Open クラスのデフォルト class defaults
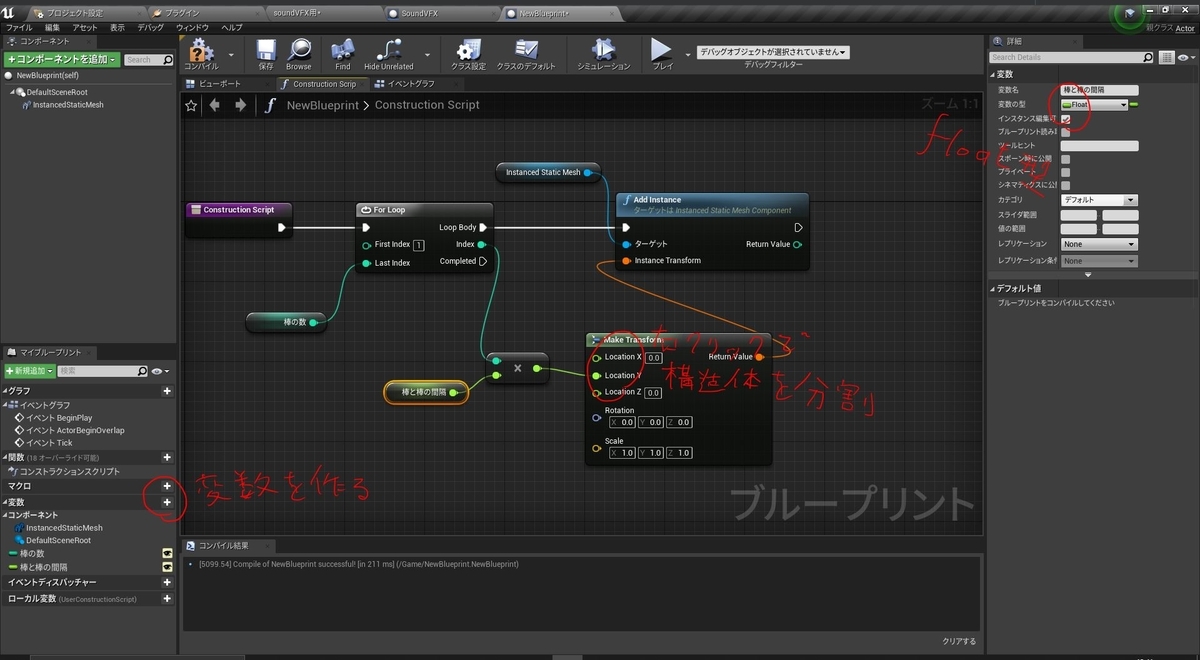 [x=526, y=50]
